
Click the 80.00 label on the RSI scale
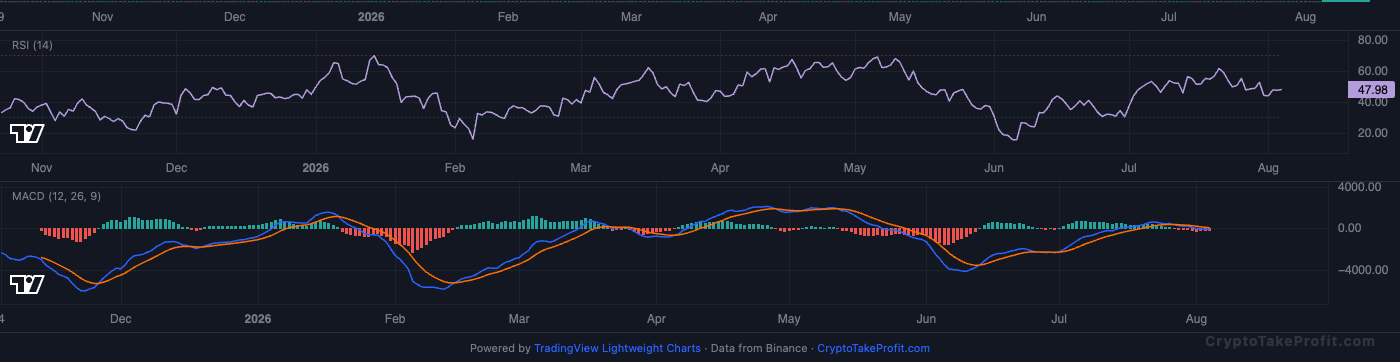click(1371, 40)
